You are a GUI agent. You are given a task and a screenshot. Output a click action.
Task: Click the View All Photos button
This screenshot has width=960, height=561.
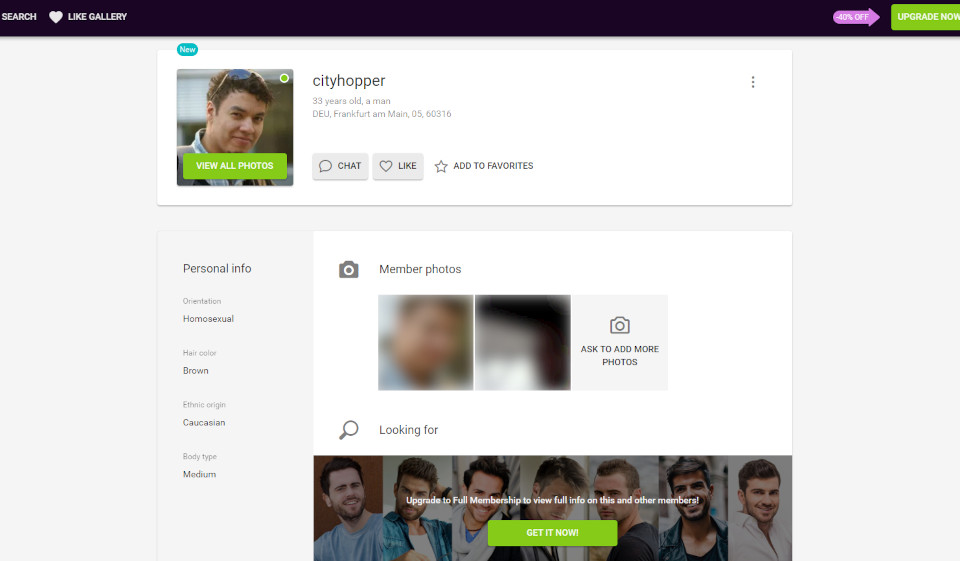tap(235, 166)
